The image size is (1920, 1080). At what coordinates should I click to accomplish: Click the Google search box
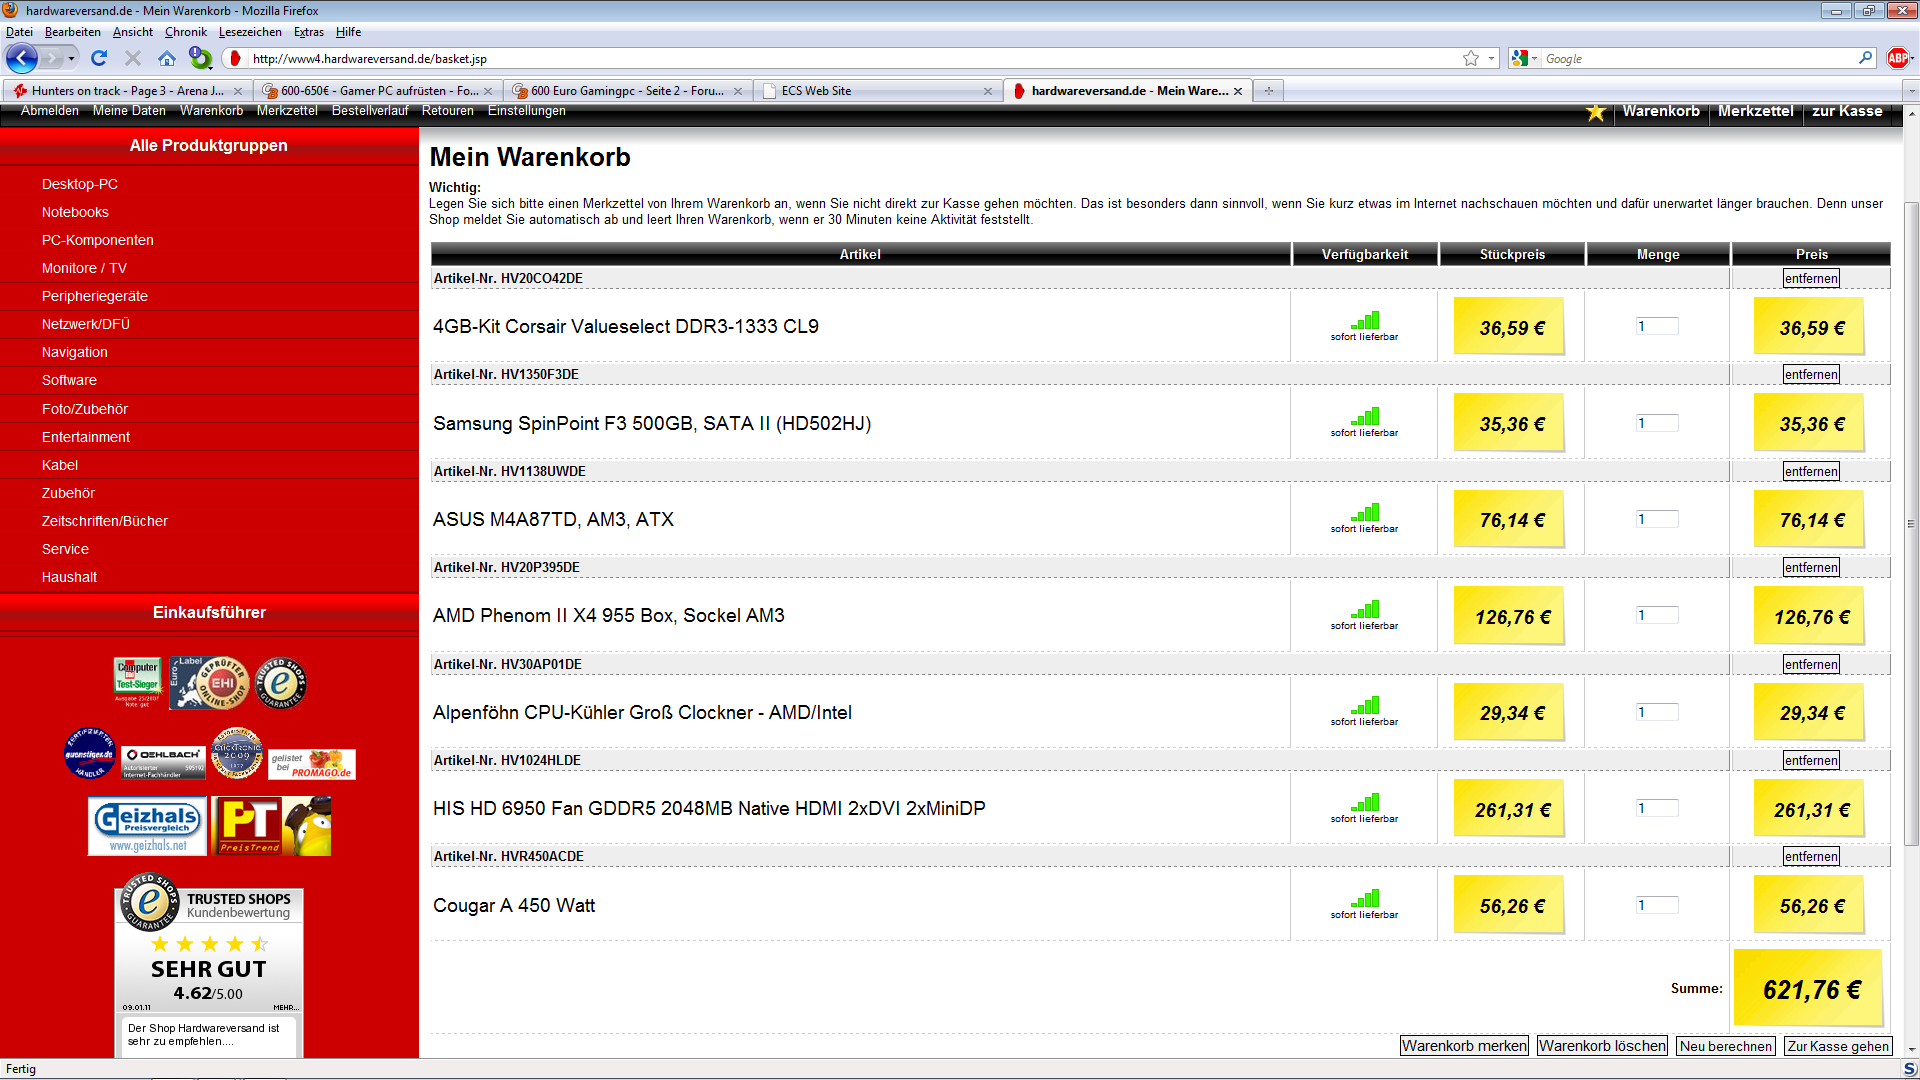coord(1698,59)
